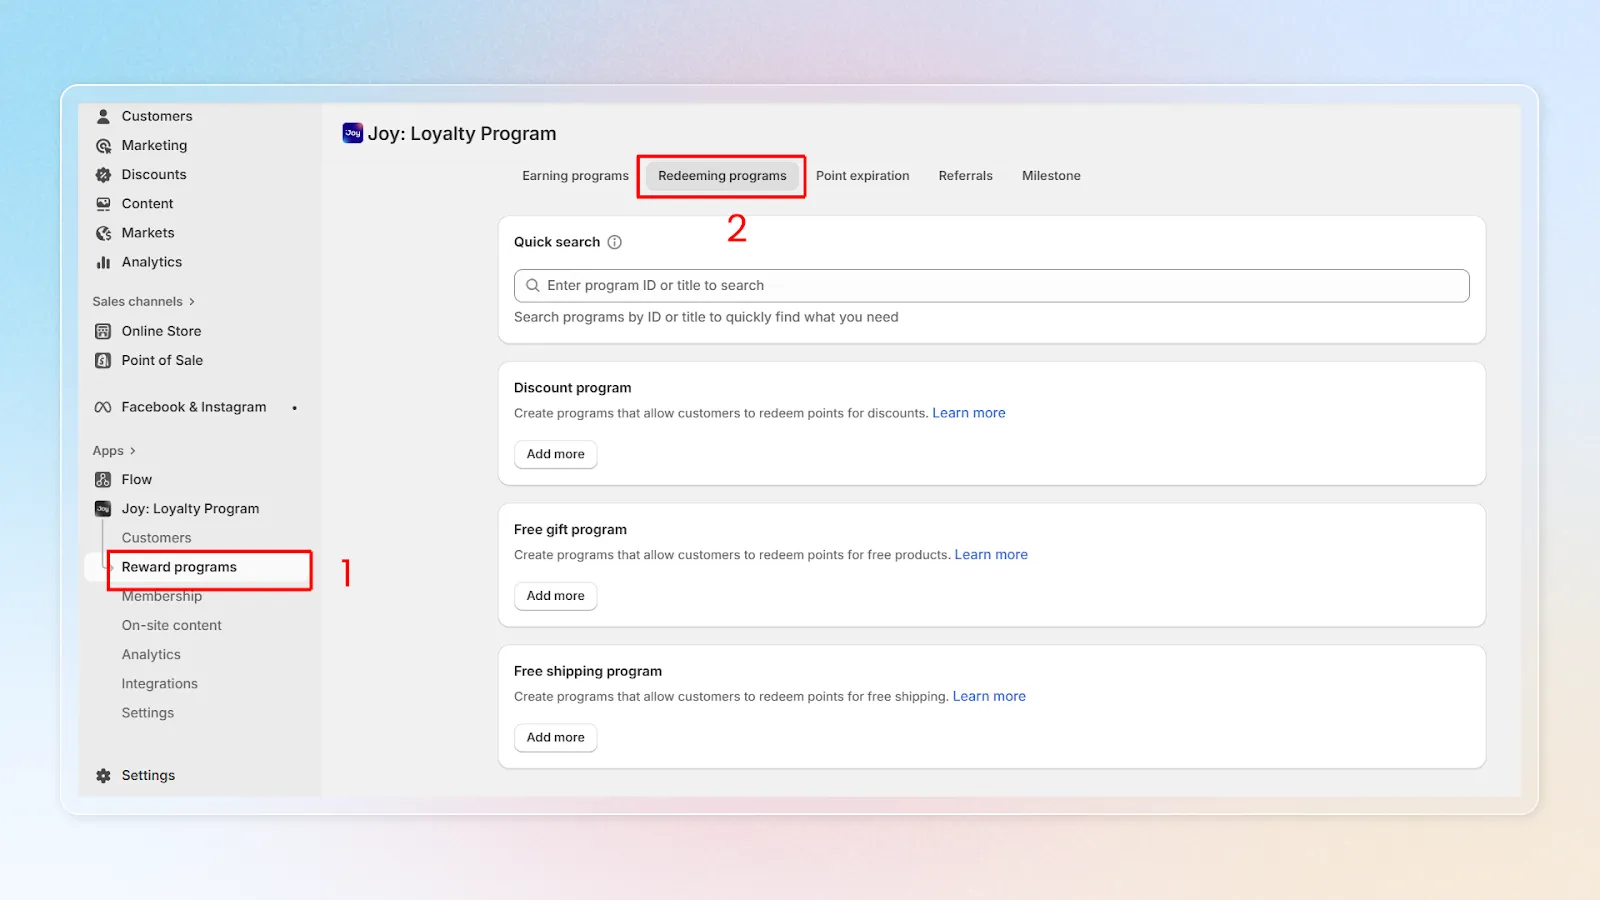The width and height of the screenshot is (1600, 900).
Task: Click the Point of Sale icon
Action: coord(103,360)
